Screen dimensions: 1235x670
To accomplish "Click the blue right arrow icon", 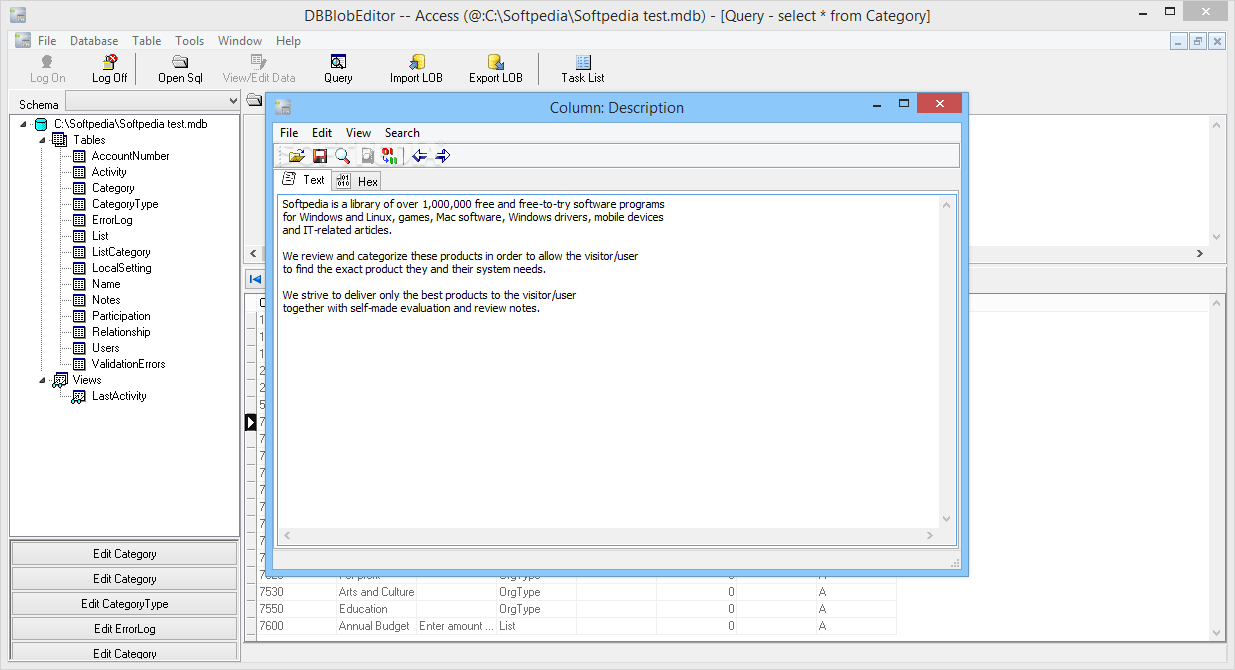I will [x=443, y=156].
